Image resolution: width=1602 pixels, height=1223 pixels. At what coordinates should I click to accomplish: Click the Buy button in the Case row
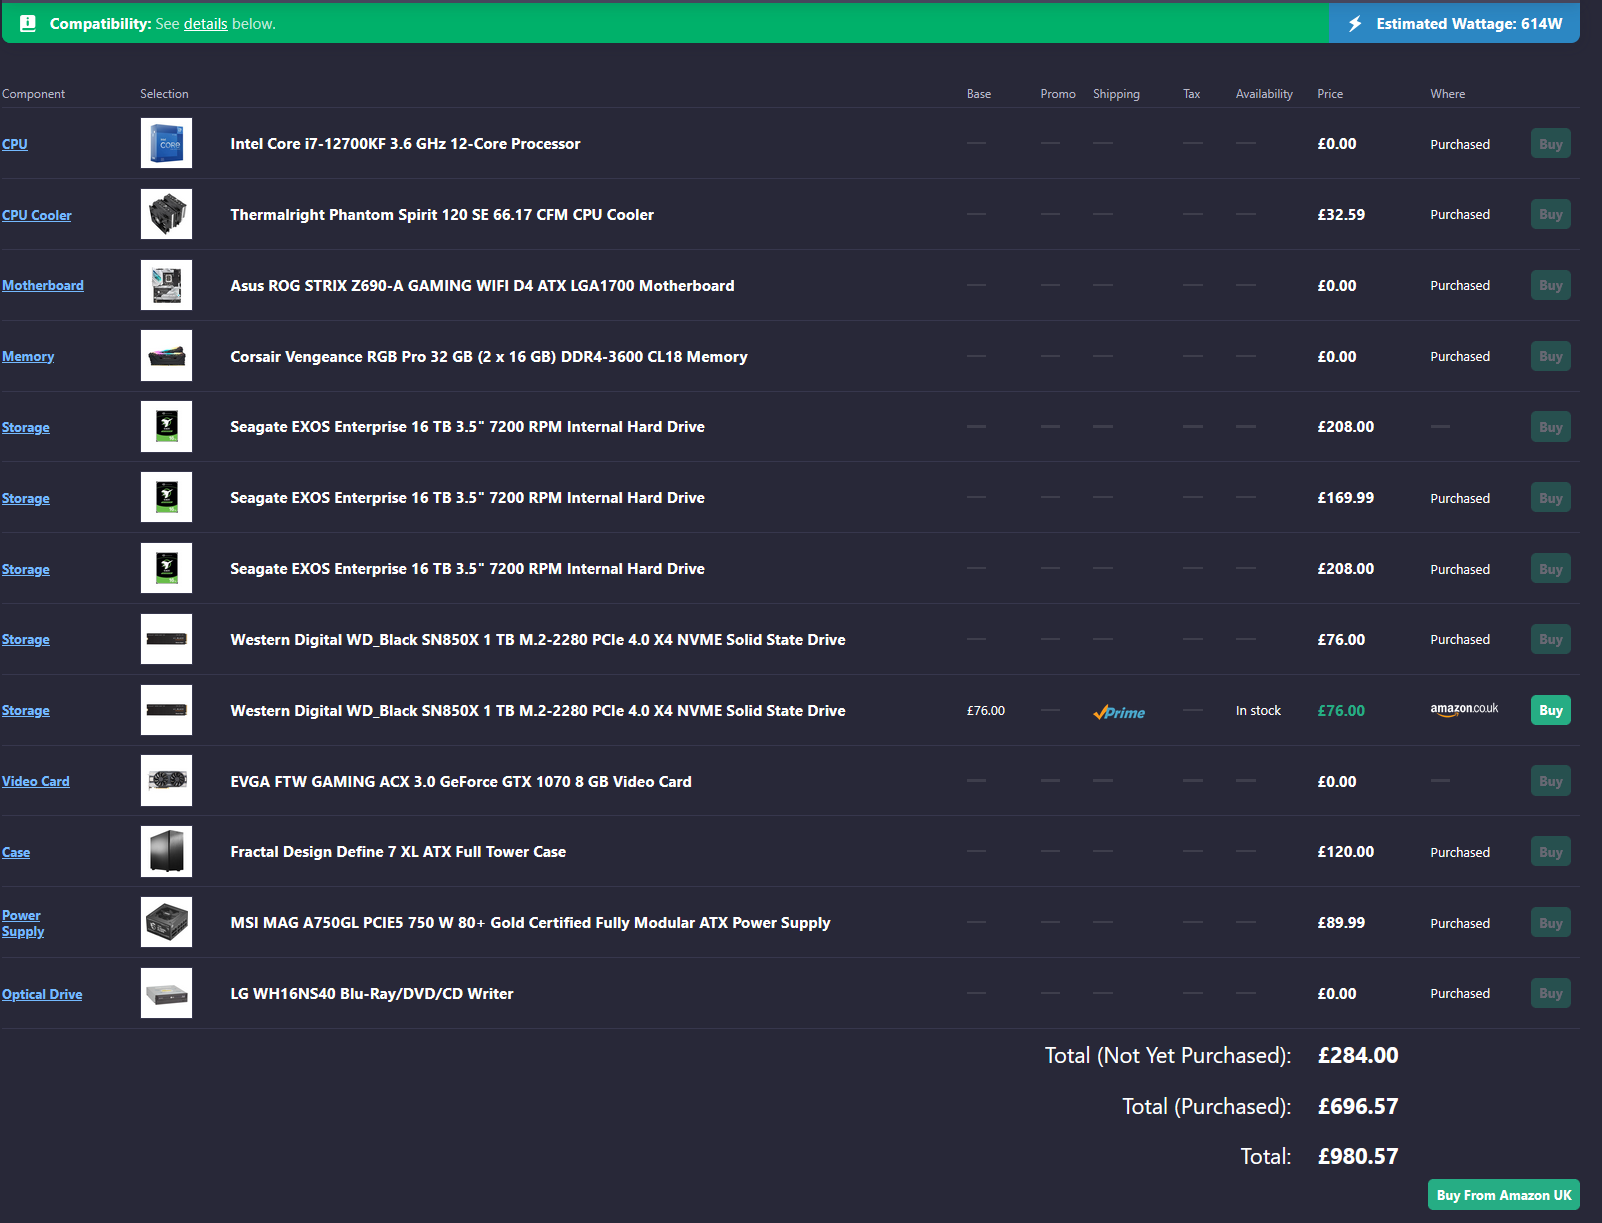click(x=1550, y=852)
